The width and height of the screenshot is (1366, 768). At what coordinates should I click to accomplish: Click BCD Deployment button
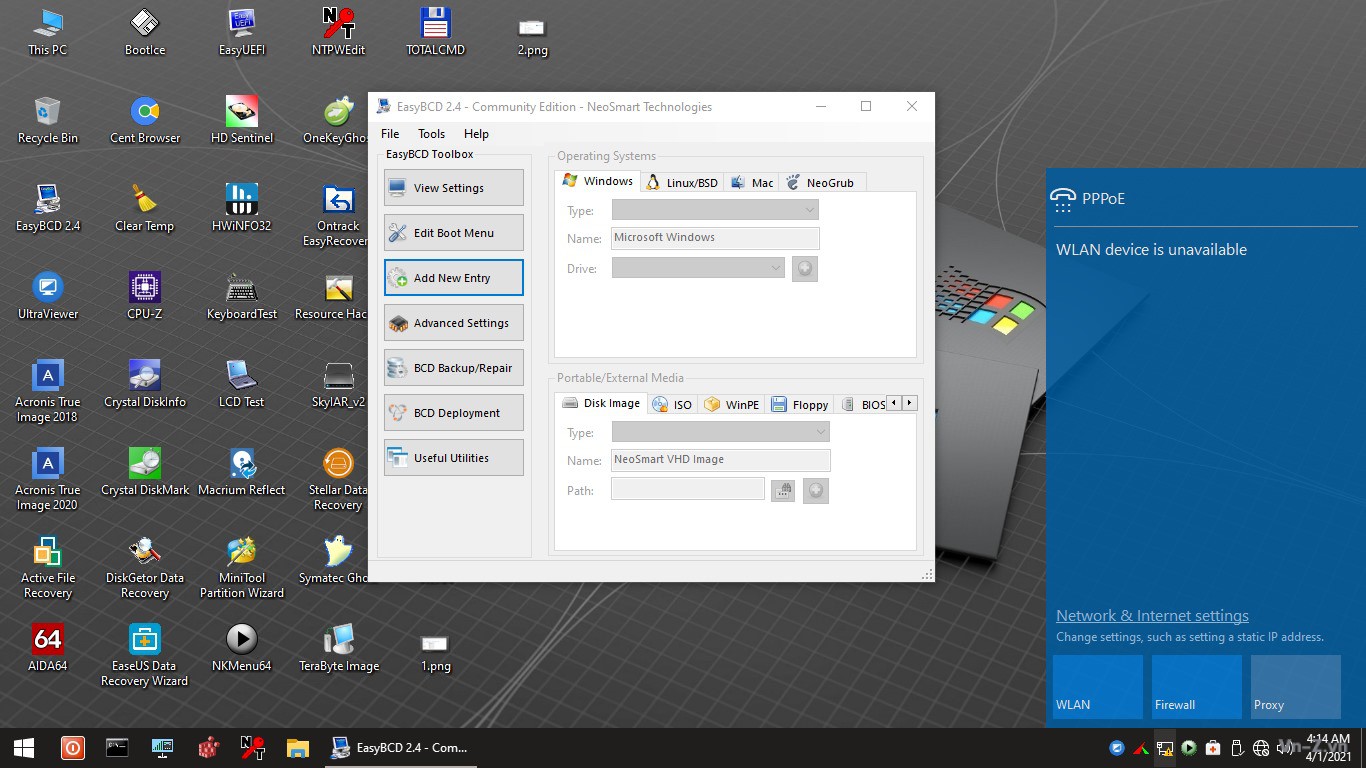453,413
